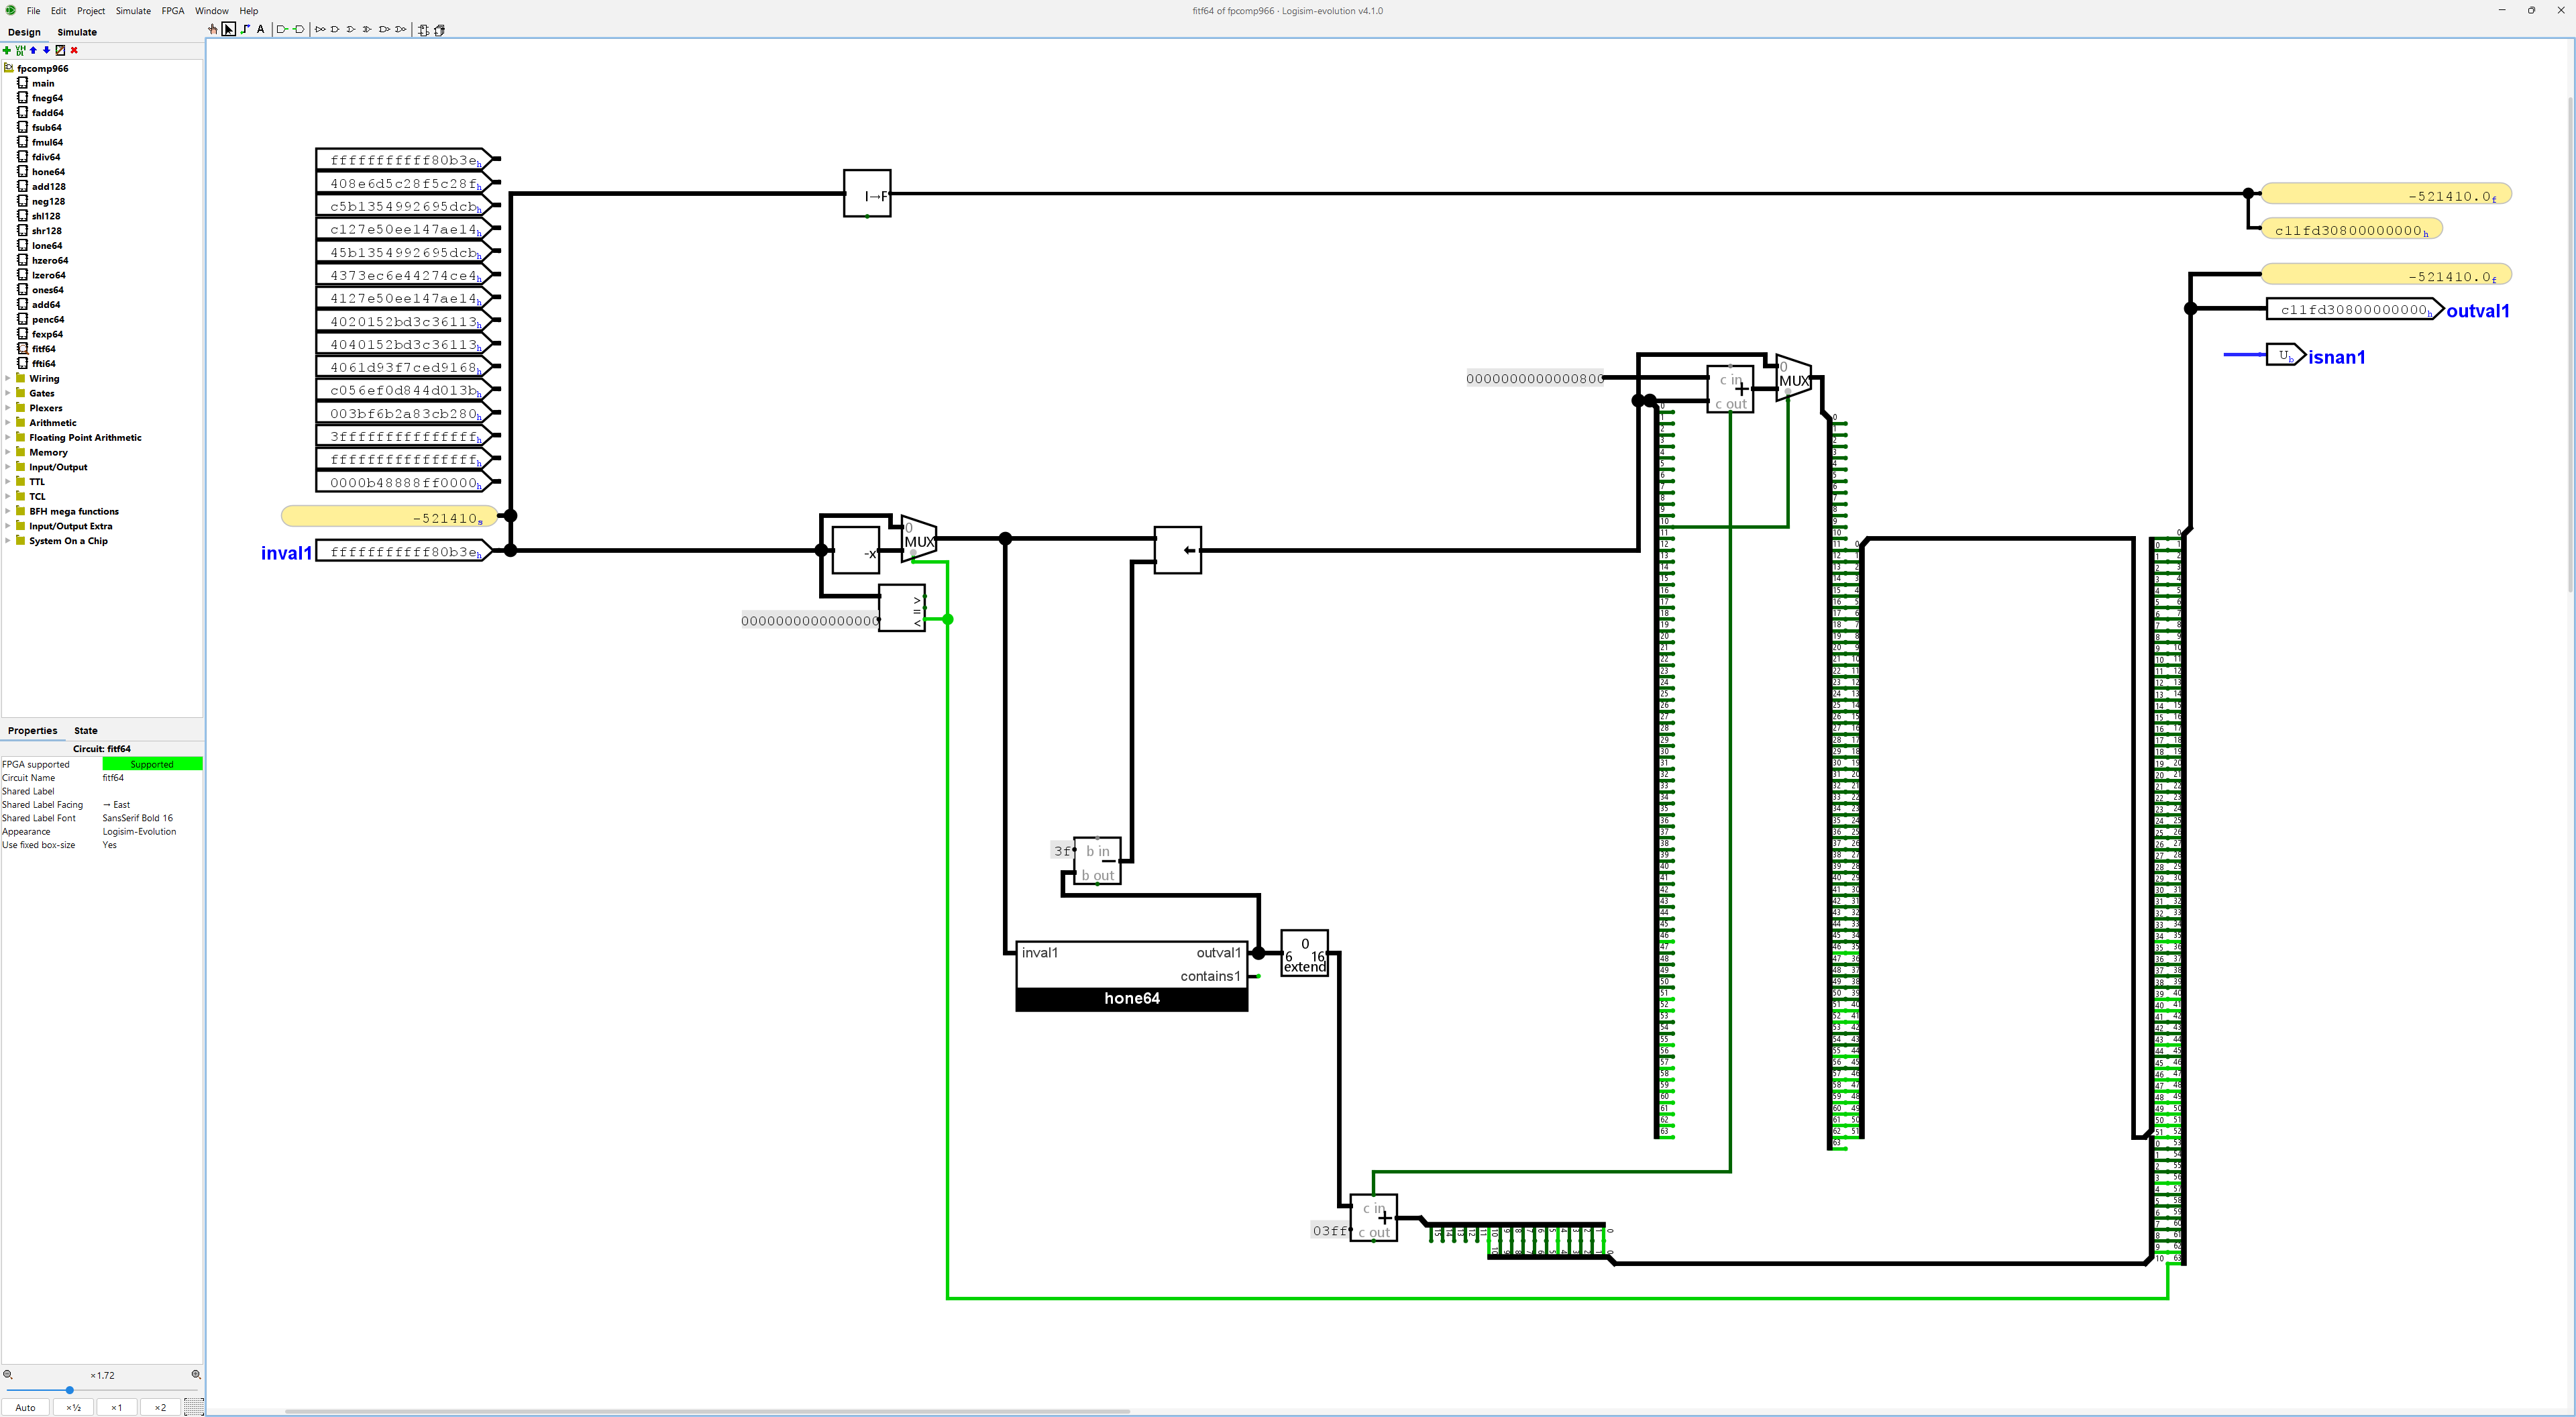Switch to the Simulate tab

click(77, 32)
